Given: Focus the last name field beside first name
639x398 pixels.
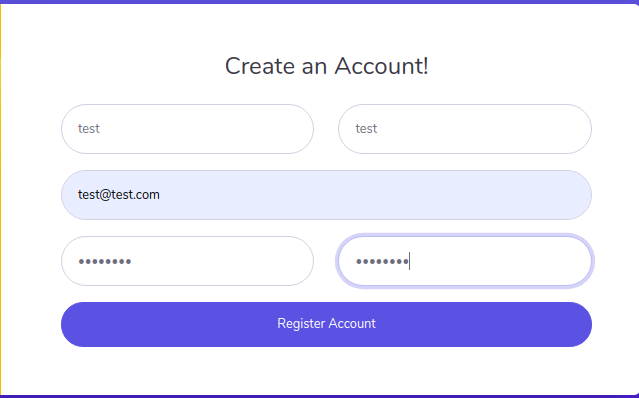Looking at the screenshot, I should (465, 129).
